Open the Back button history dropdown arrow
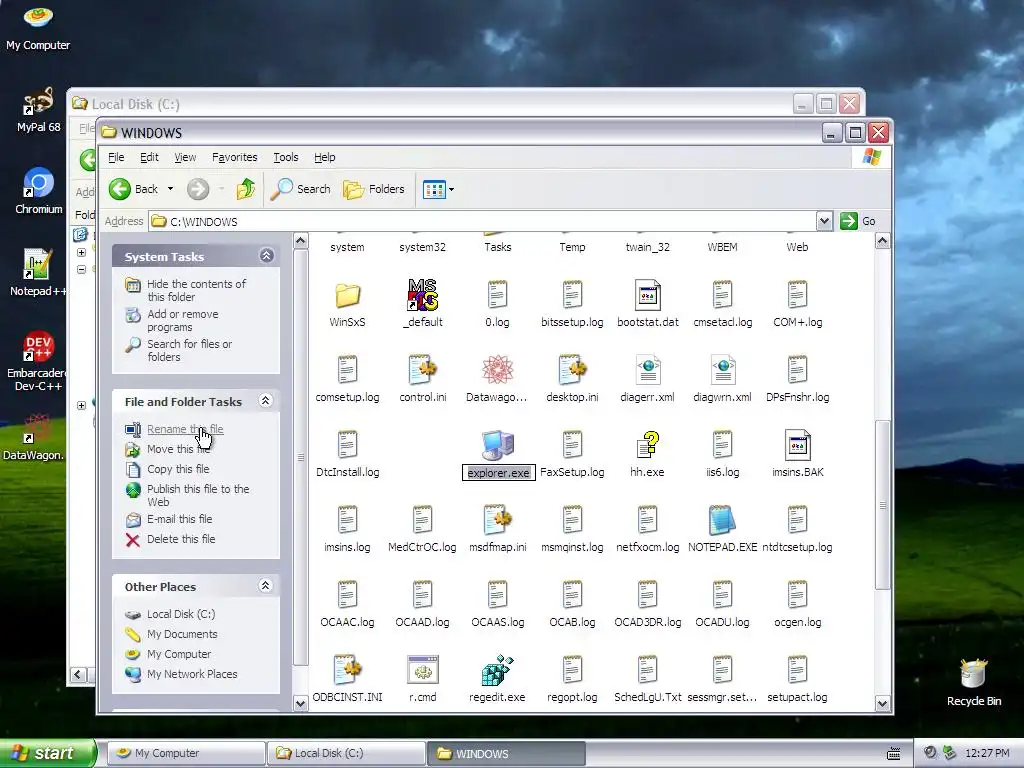Image resolution: width=1024 pixels, height=768 pixels. (170, 189)
